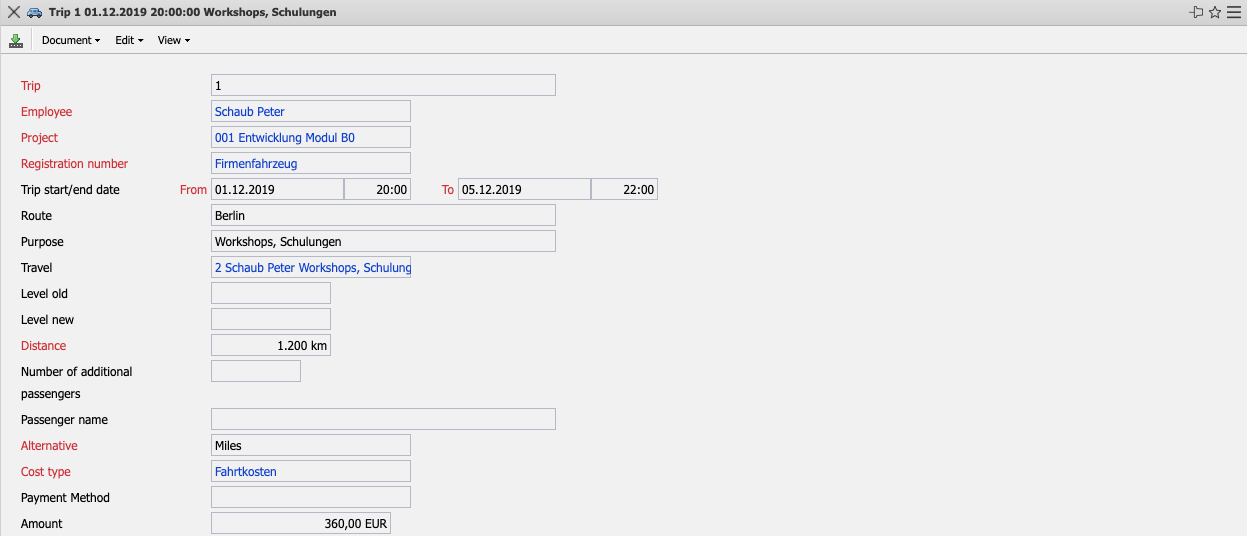Click the Purpose field with Workshops, Schulungen
This screenshot has height=536, width=1247.
(383, 242)
